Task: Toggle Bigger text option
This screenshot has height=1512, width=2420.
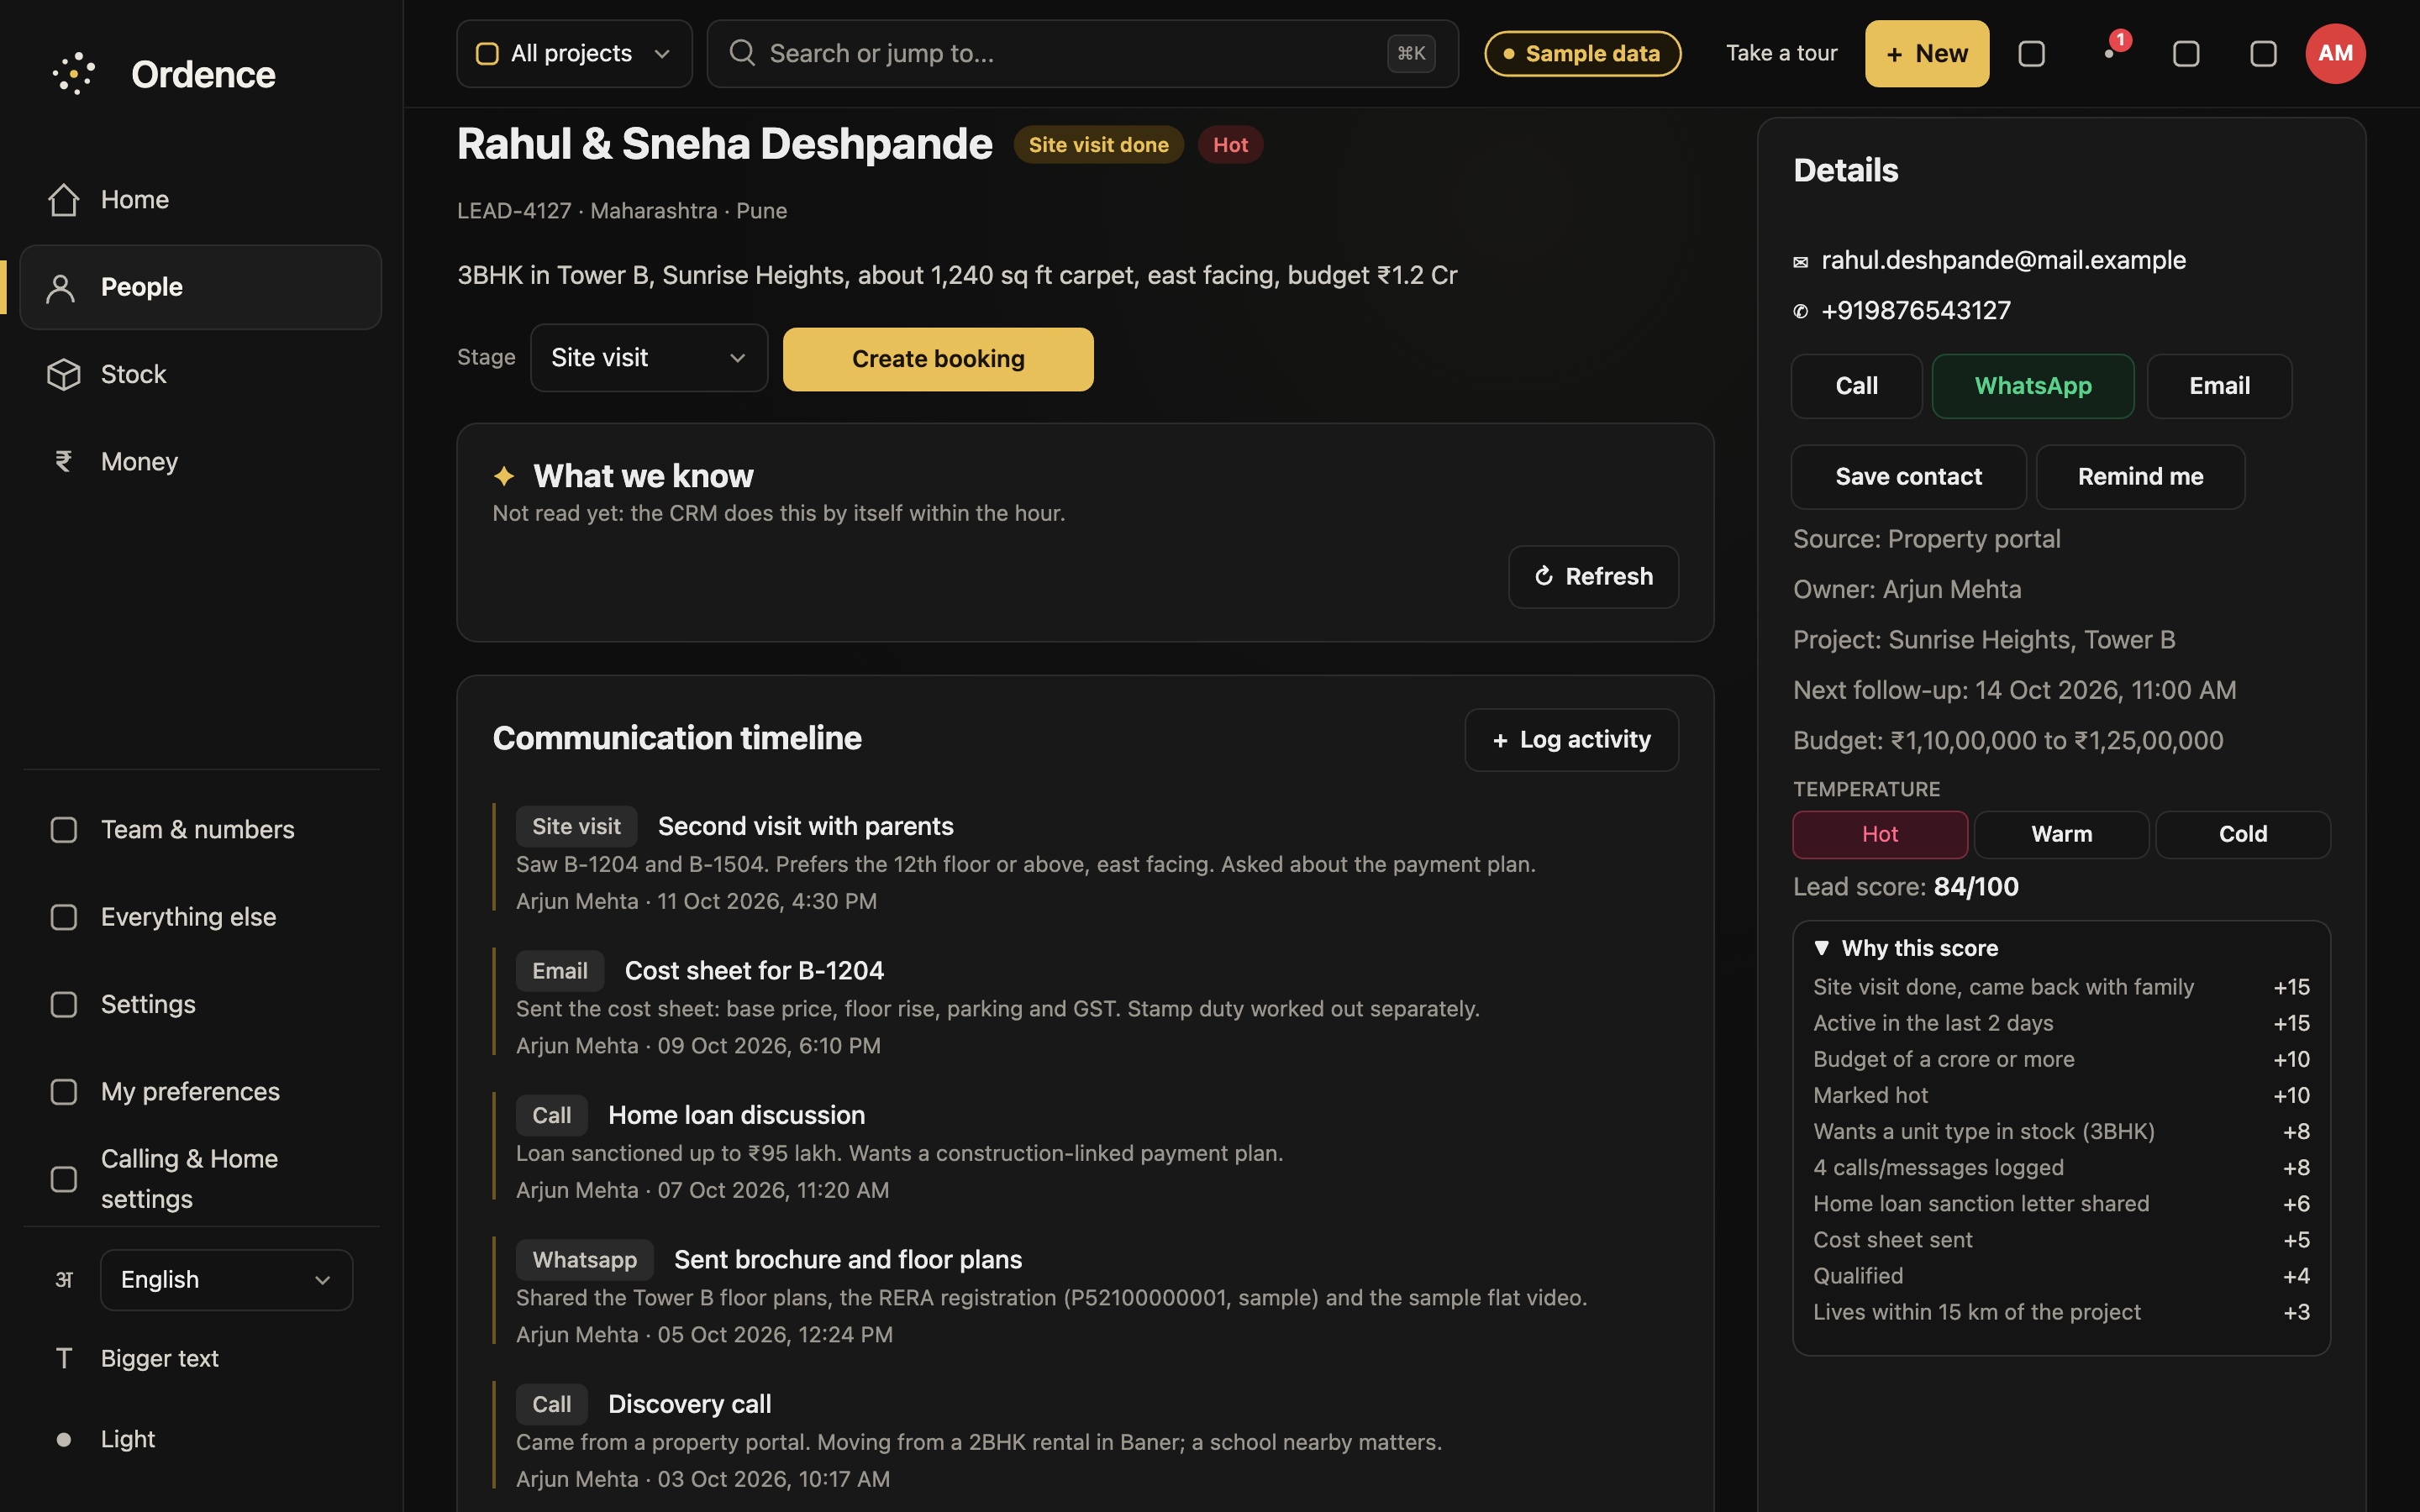Action: coord(200,1358)
